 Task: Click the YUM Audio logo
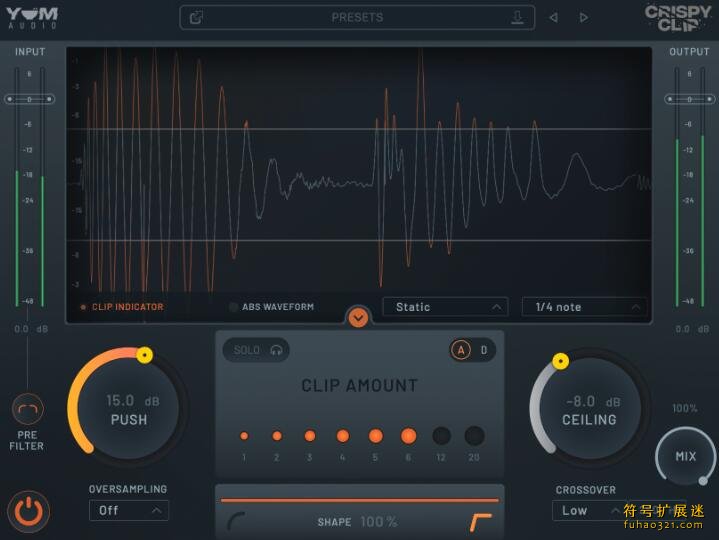[32, 18]
